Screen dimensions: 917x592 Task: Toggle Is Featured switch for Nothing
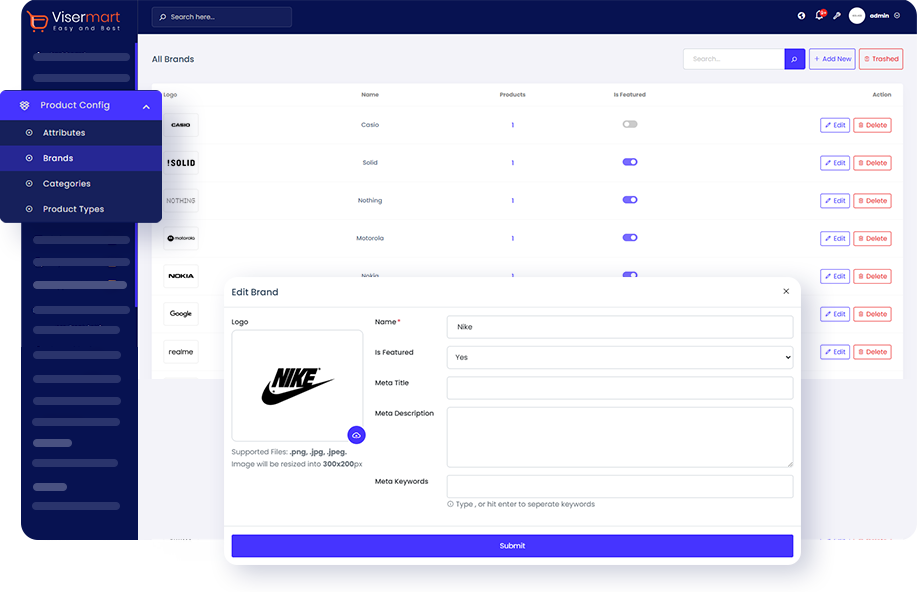pyautogui.click(x=630, y=199)
